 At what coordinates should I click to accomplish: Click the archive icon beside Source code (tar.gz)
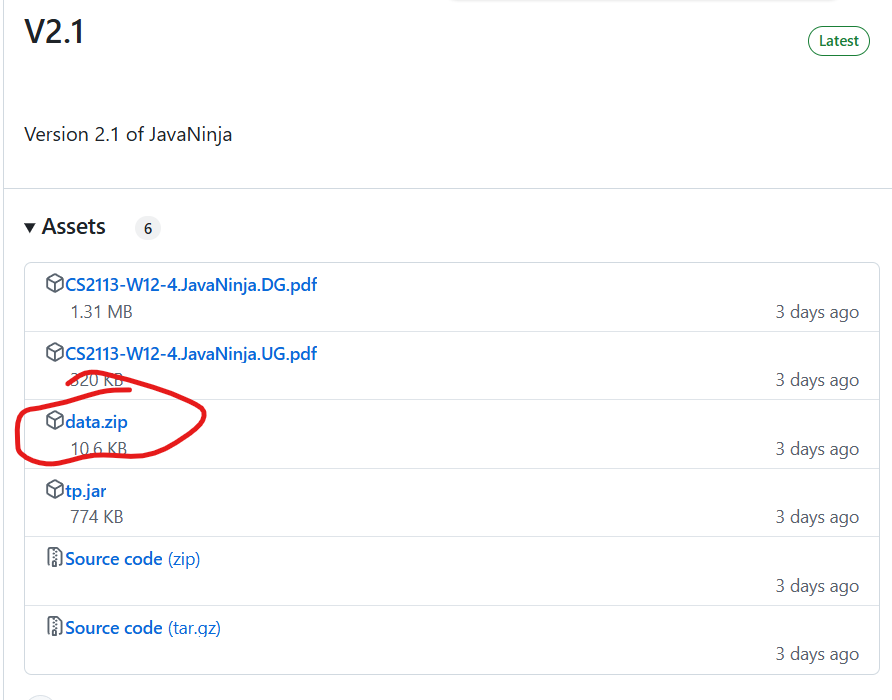click(55, 627)
